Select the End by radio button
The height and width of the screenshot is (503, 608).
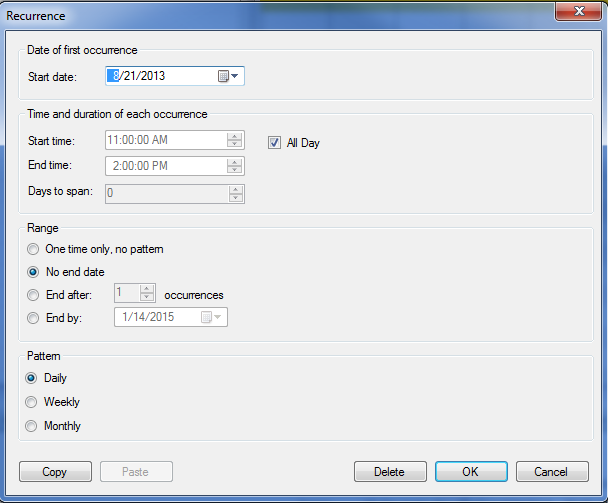(x=33, y=318)
